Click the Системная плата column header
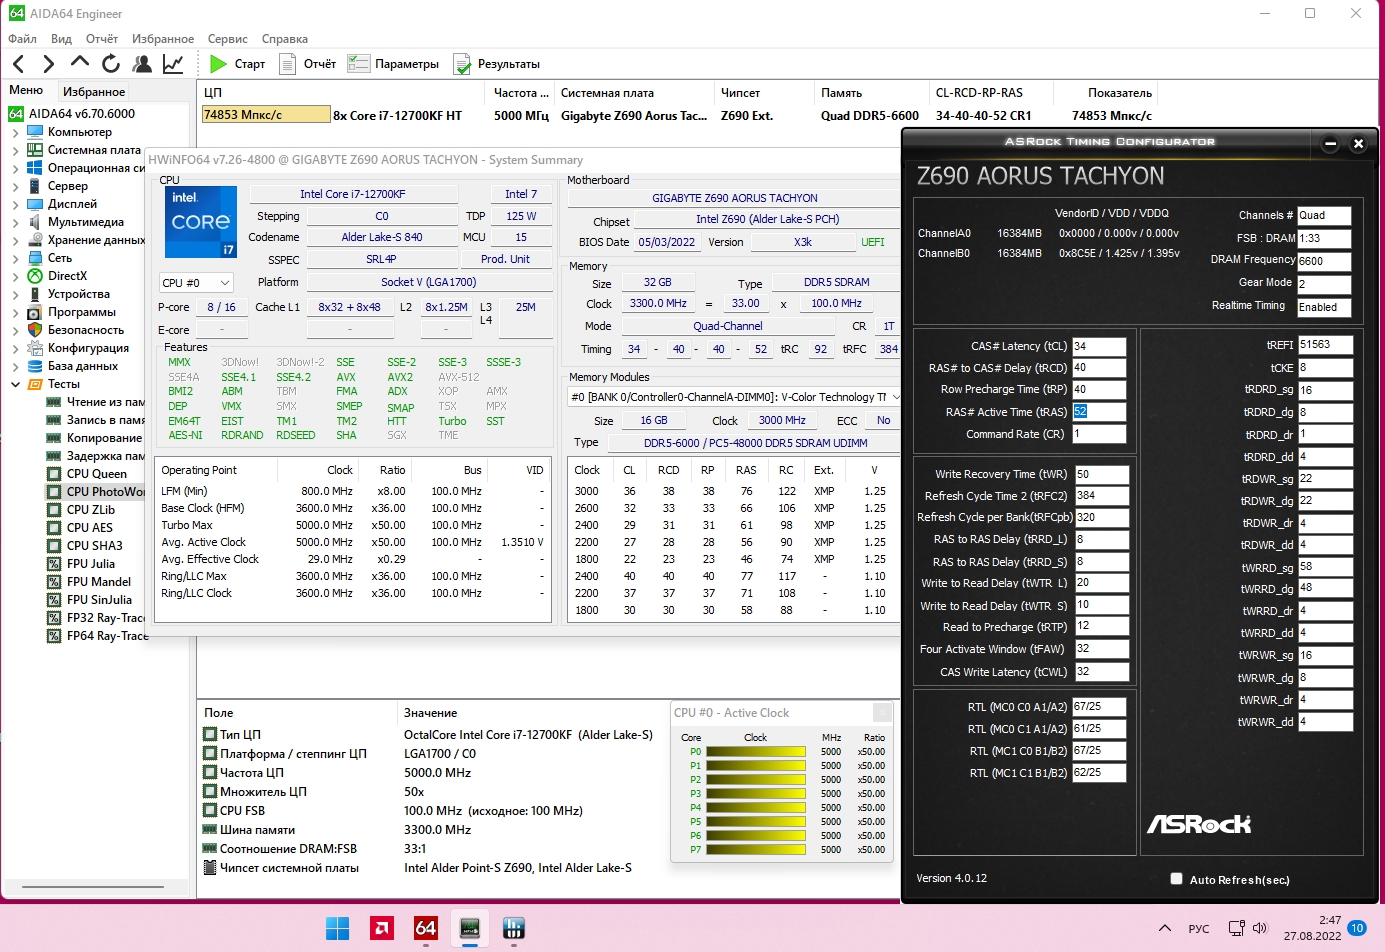The height and width of the screenshot is (952, 1385). click(x=635, y=93)
